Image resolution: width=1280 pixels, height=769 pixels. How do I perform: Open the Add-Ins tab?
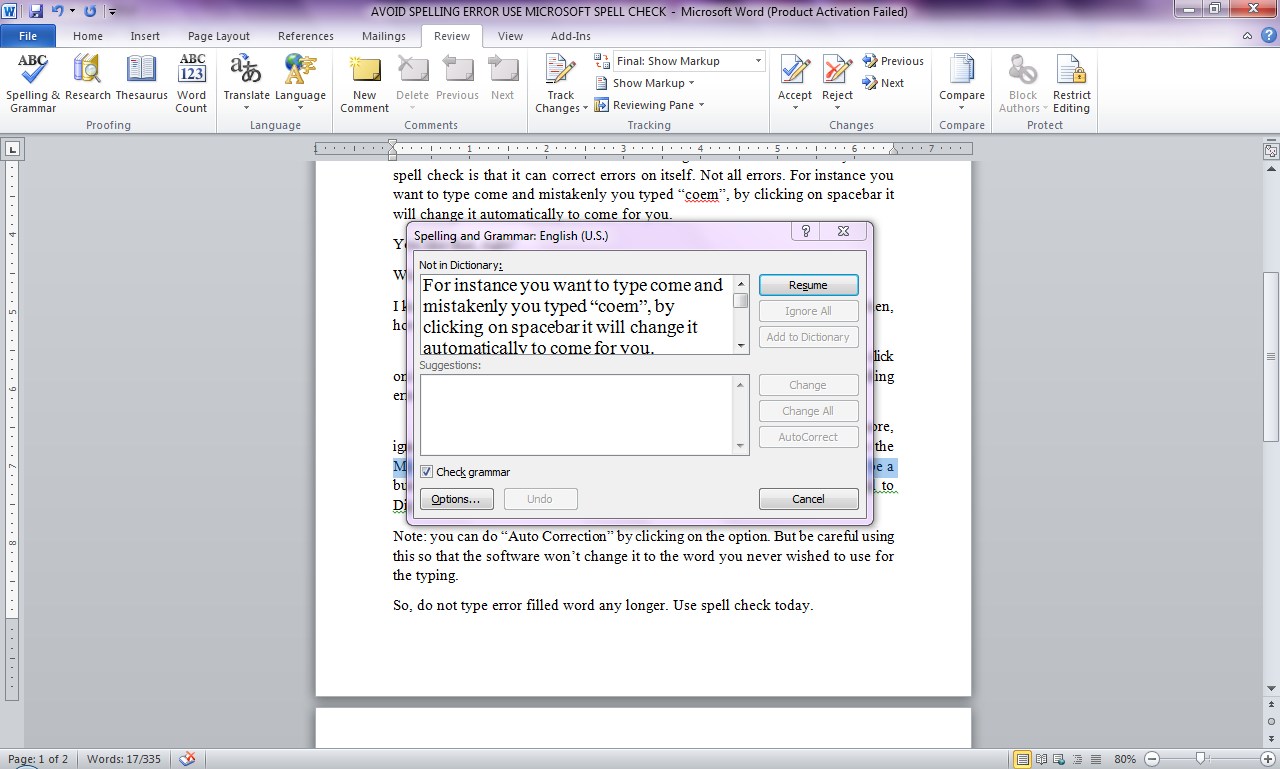(571, 36)
